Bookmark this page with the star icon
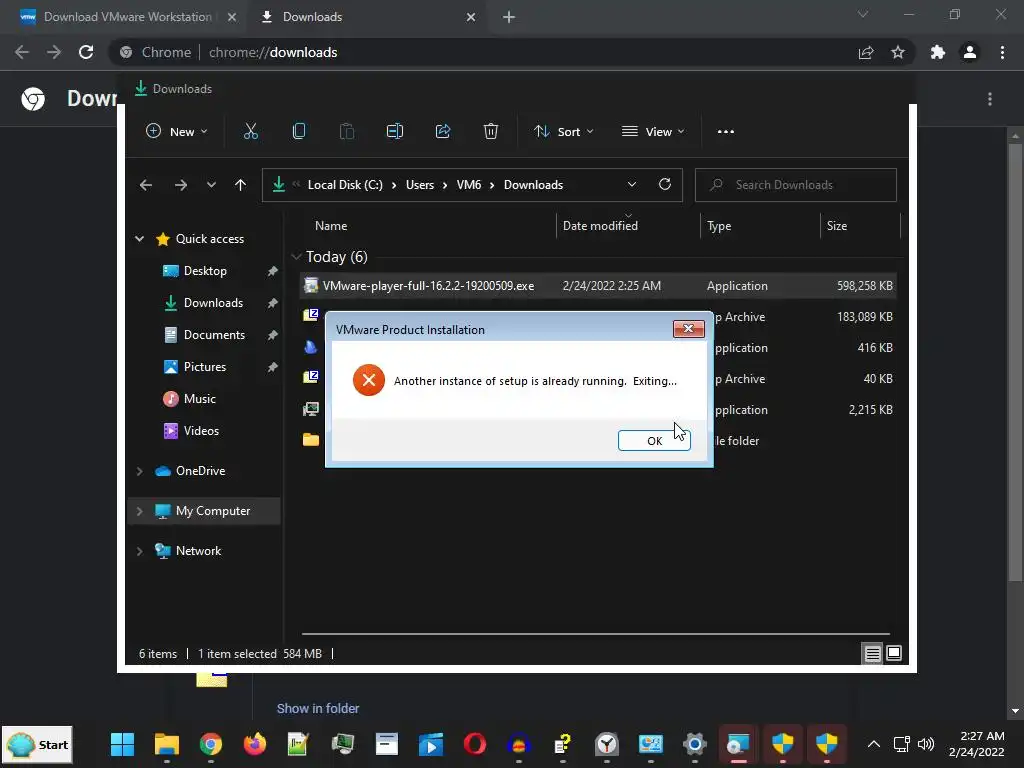Viewport: 1024px width, 768px height. point(898,52)
